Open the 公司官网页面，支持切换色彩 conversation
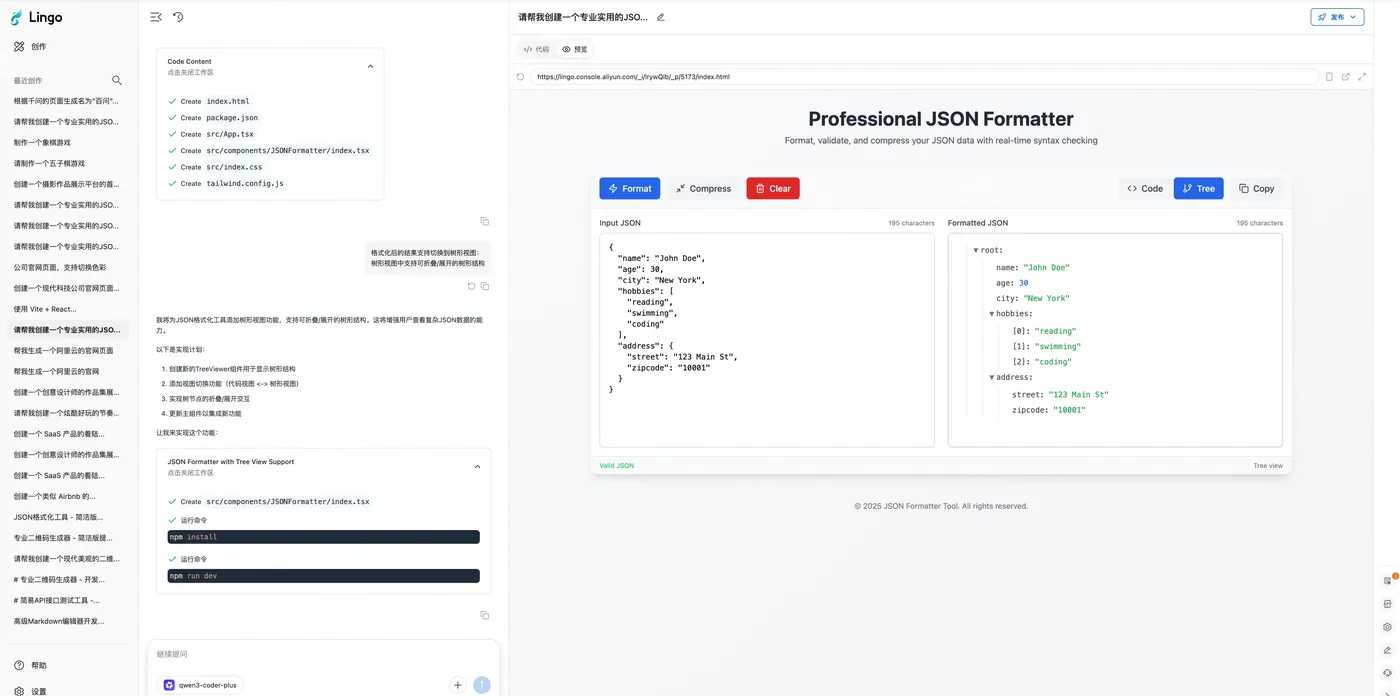Viewport: 1400px width, 696px height. coord(60,267)
